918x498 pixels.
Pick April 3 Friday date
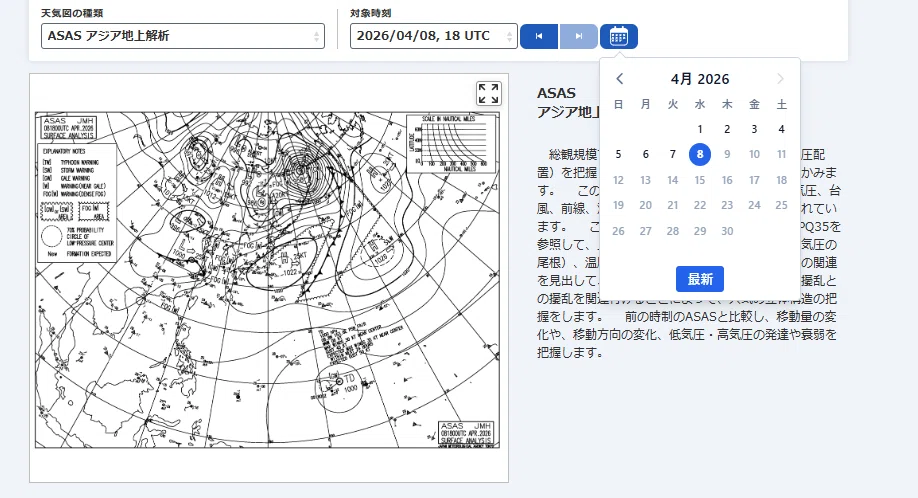(x=754, y=129)
